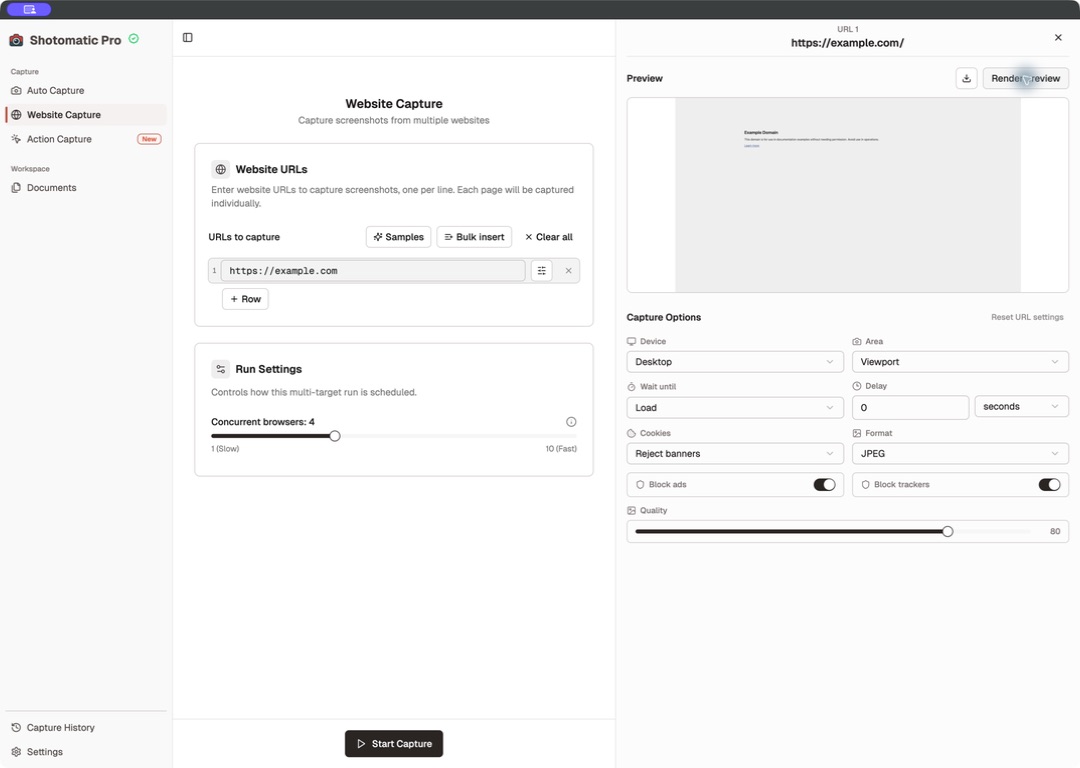Click Render preview button
Image resolution: width=1080 pixels, height=768 pixels.
pyautogui.click(x=1026, y=79)
